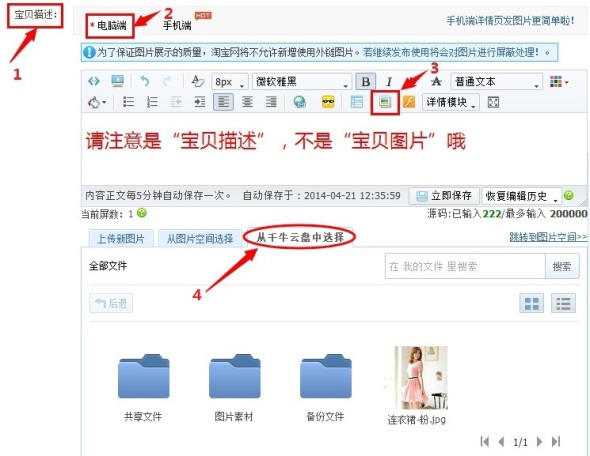Image resolution: width=590 pixels, height=456 pixels.
Task: Toggle bold formatting button
Action: [365, 82]
